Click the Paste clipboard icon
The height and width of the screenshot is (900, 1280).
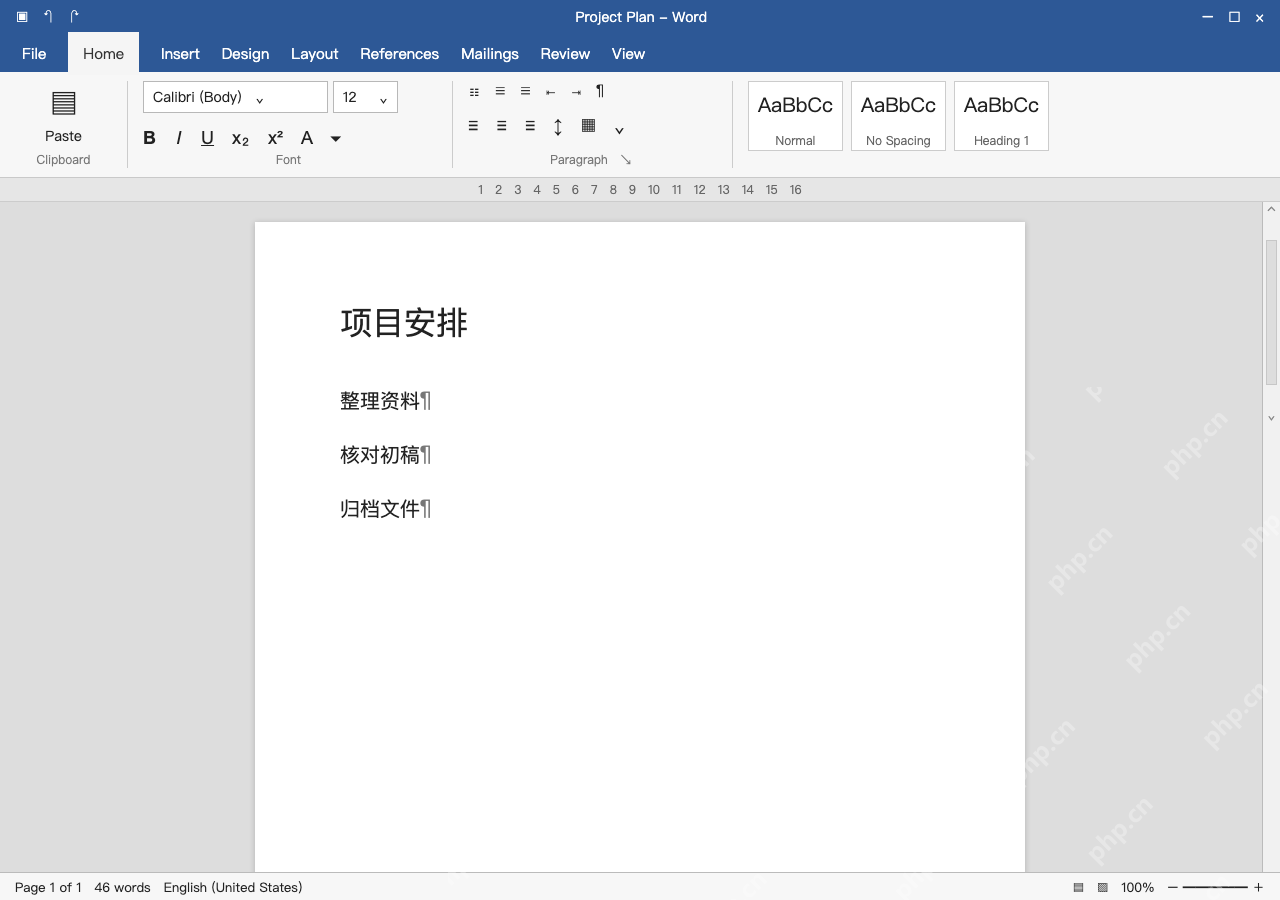coord(63,103)
